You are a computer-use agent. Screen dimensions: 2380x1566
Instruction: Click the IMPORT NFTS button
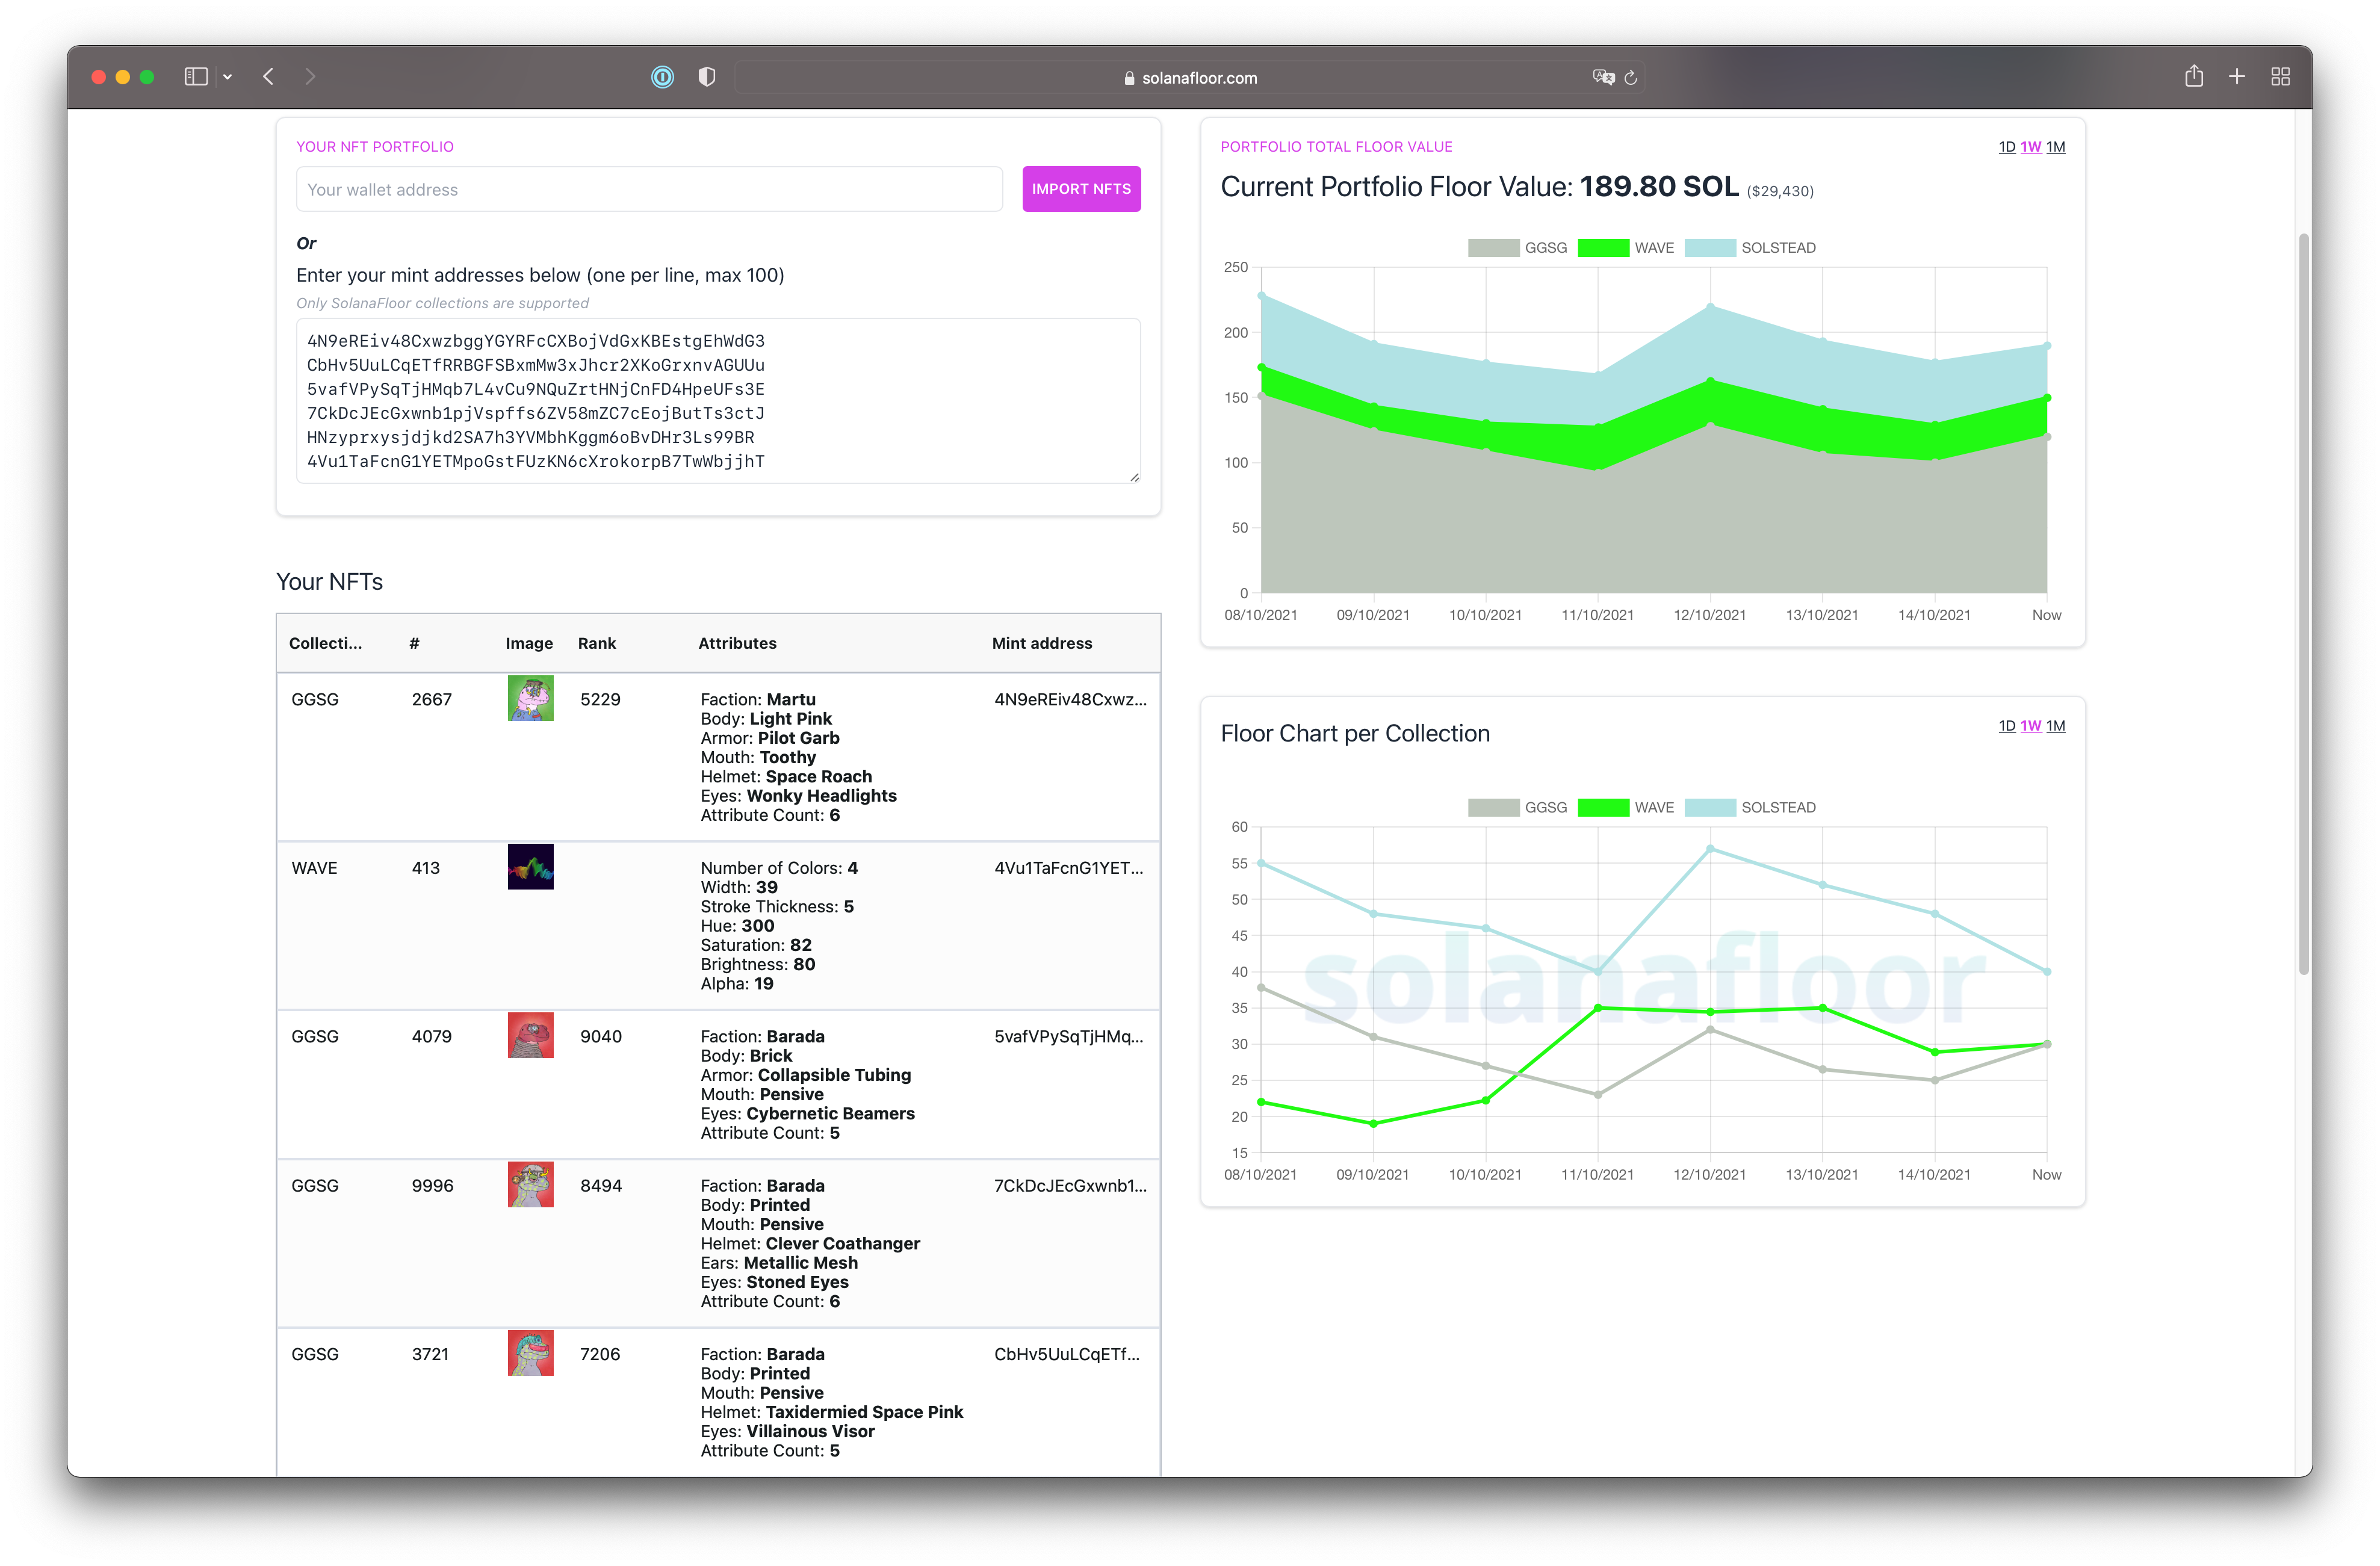pos(1081,189)
